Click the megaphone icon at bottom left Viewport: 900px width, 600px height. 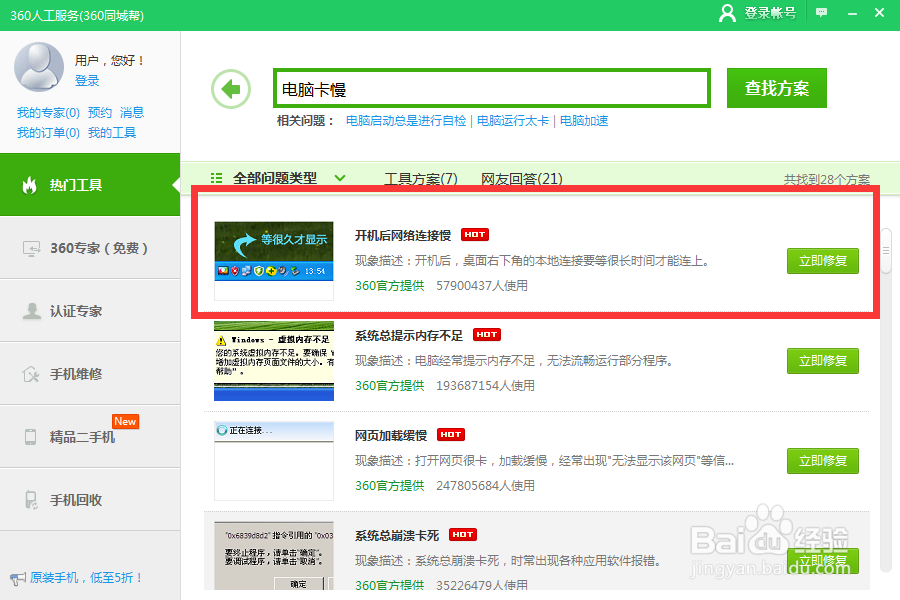click(18, 578)
